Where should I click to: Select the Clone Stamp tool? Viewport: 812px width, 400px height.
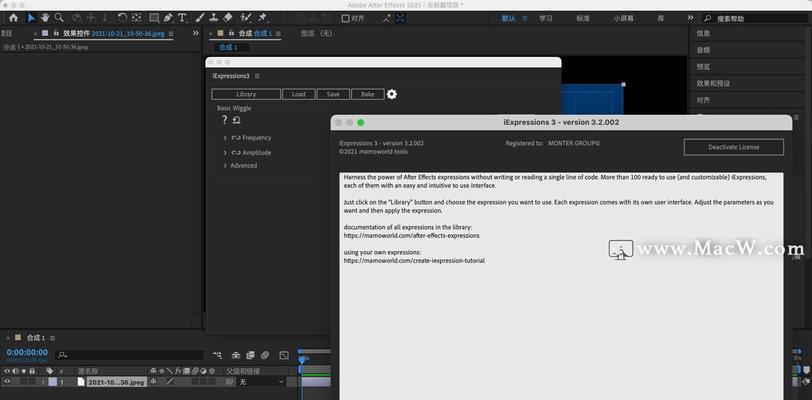pyautogui.click(x=214, y=18)
